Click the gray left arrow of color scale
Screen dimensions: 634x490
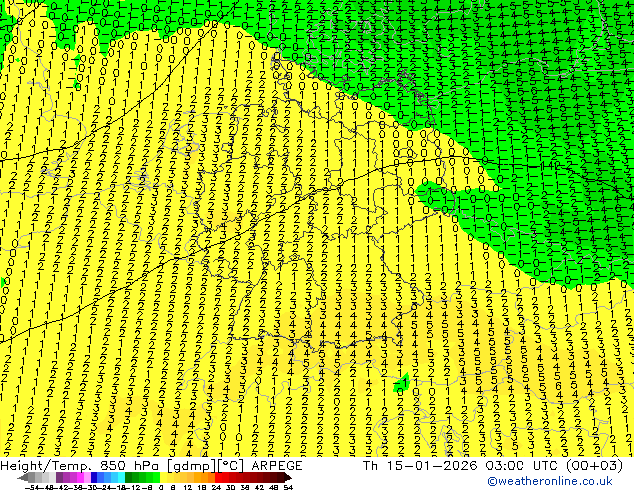(x=23, y=478)
